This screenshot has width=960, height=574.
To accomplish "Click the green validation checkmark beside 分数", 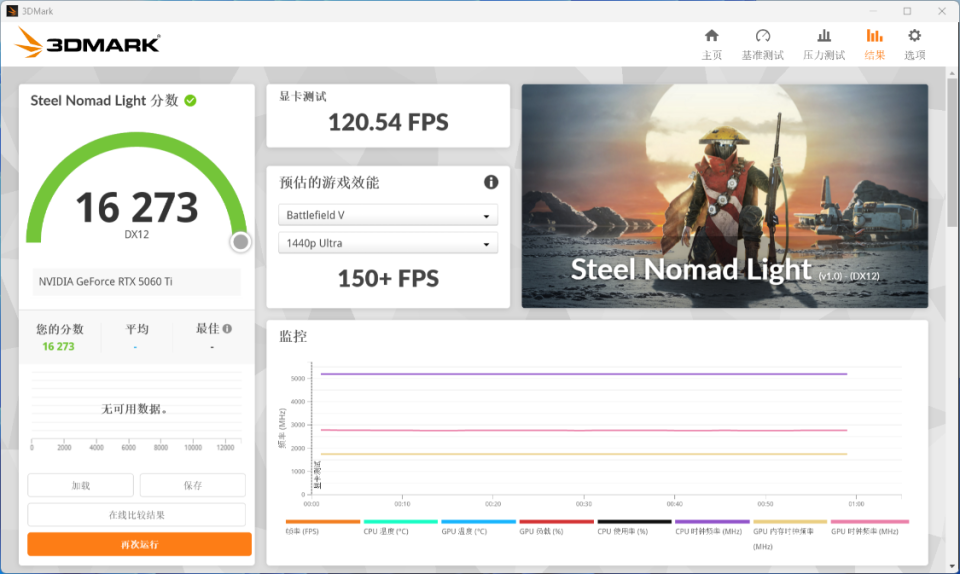I will 190,100.
